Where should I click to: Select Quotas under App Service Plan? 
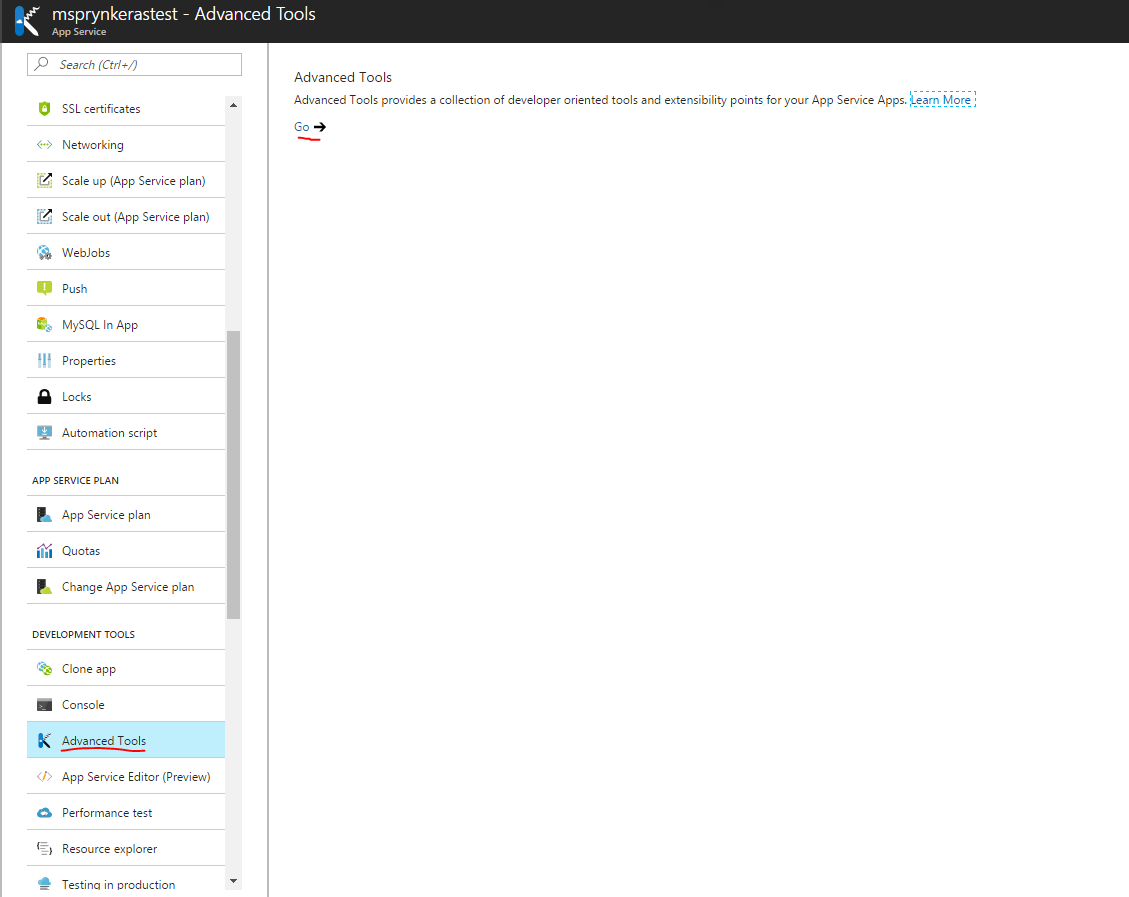(x=126, y=551)
